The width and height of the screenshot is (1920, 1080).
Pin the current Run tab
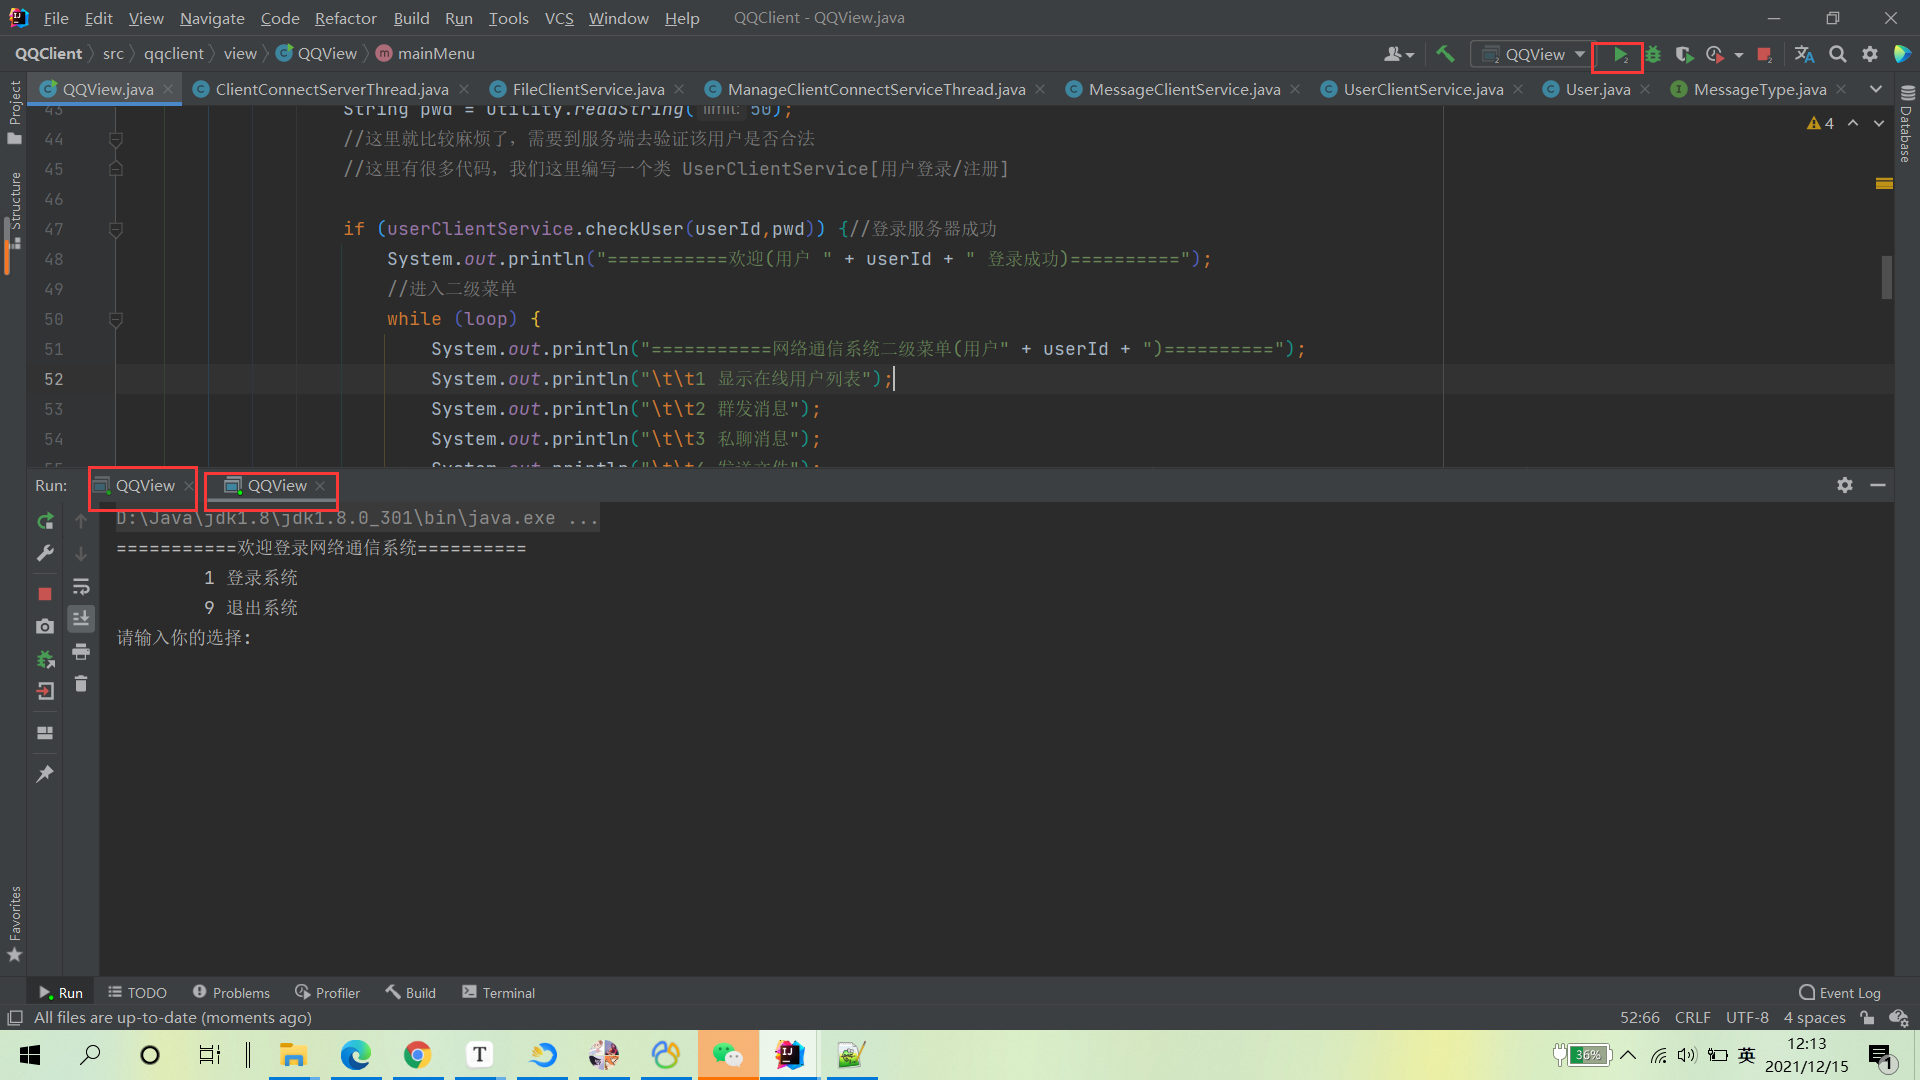(x=45, y=774)
